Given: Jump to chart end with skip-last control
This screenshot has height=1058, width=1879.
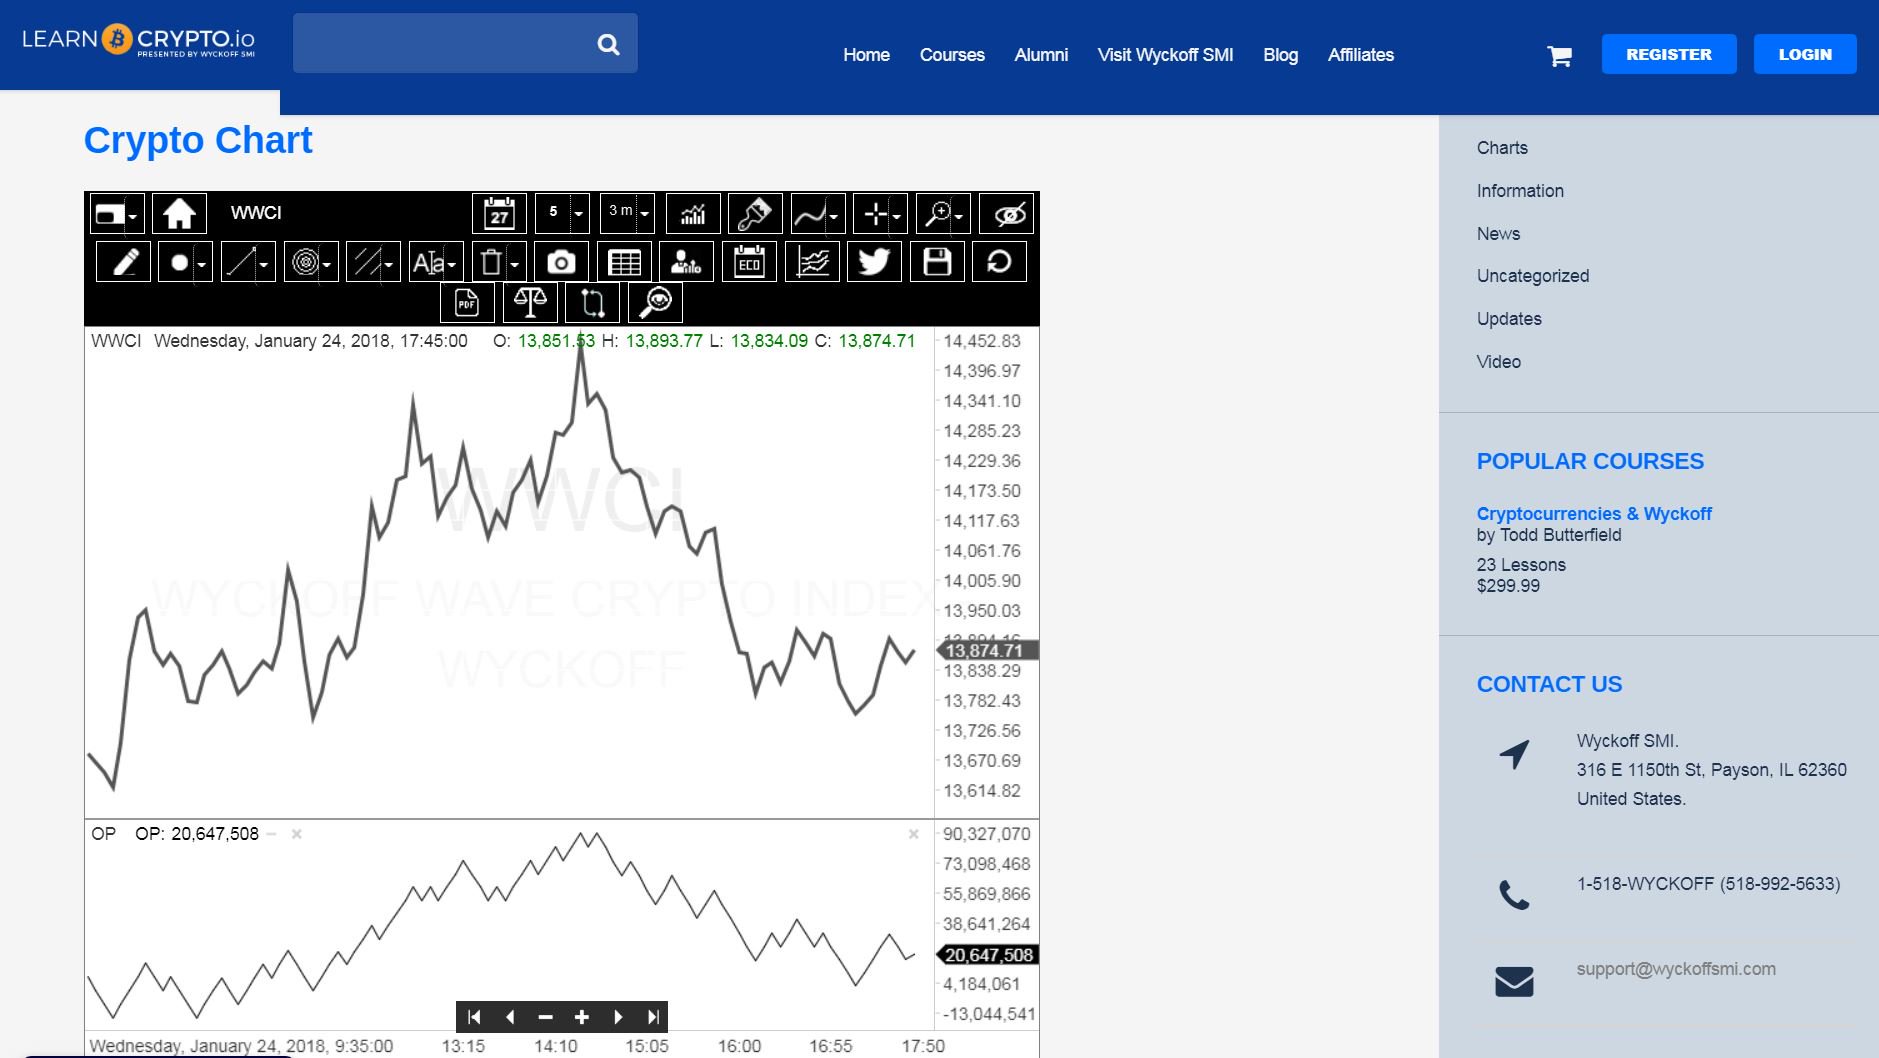Looking at the screenshot, I should [653, 1017].
